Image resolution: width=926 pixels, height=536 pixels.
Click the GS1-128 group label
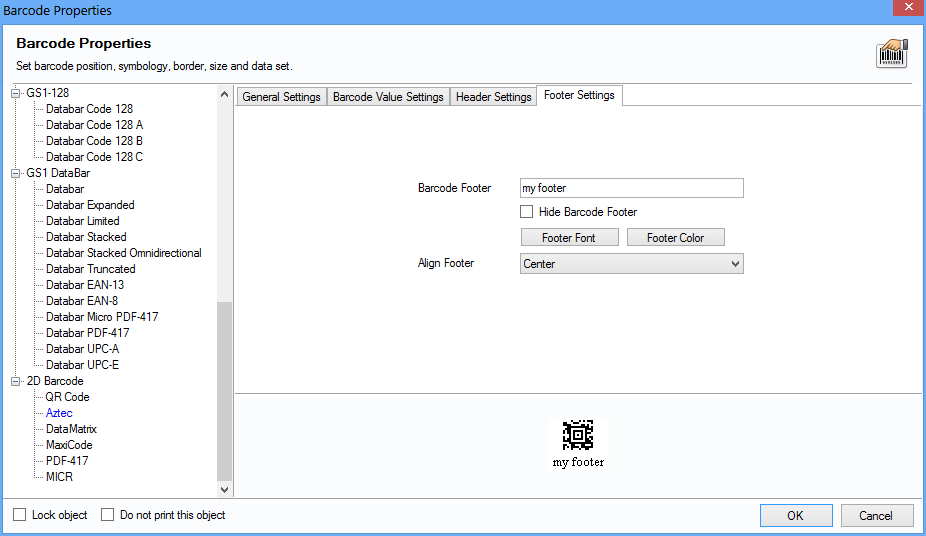(47, 93)
